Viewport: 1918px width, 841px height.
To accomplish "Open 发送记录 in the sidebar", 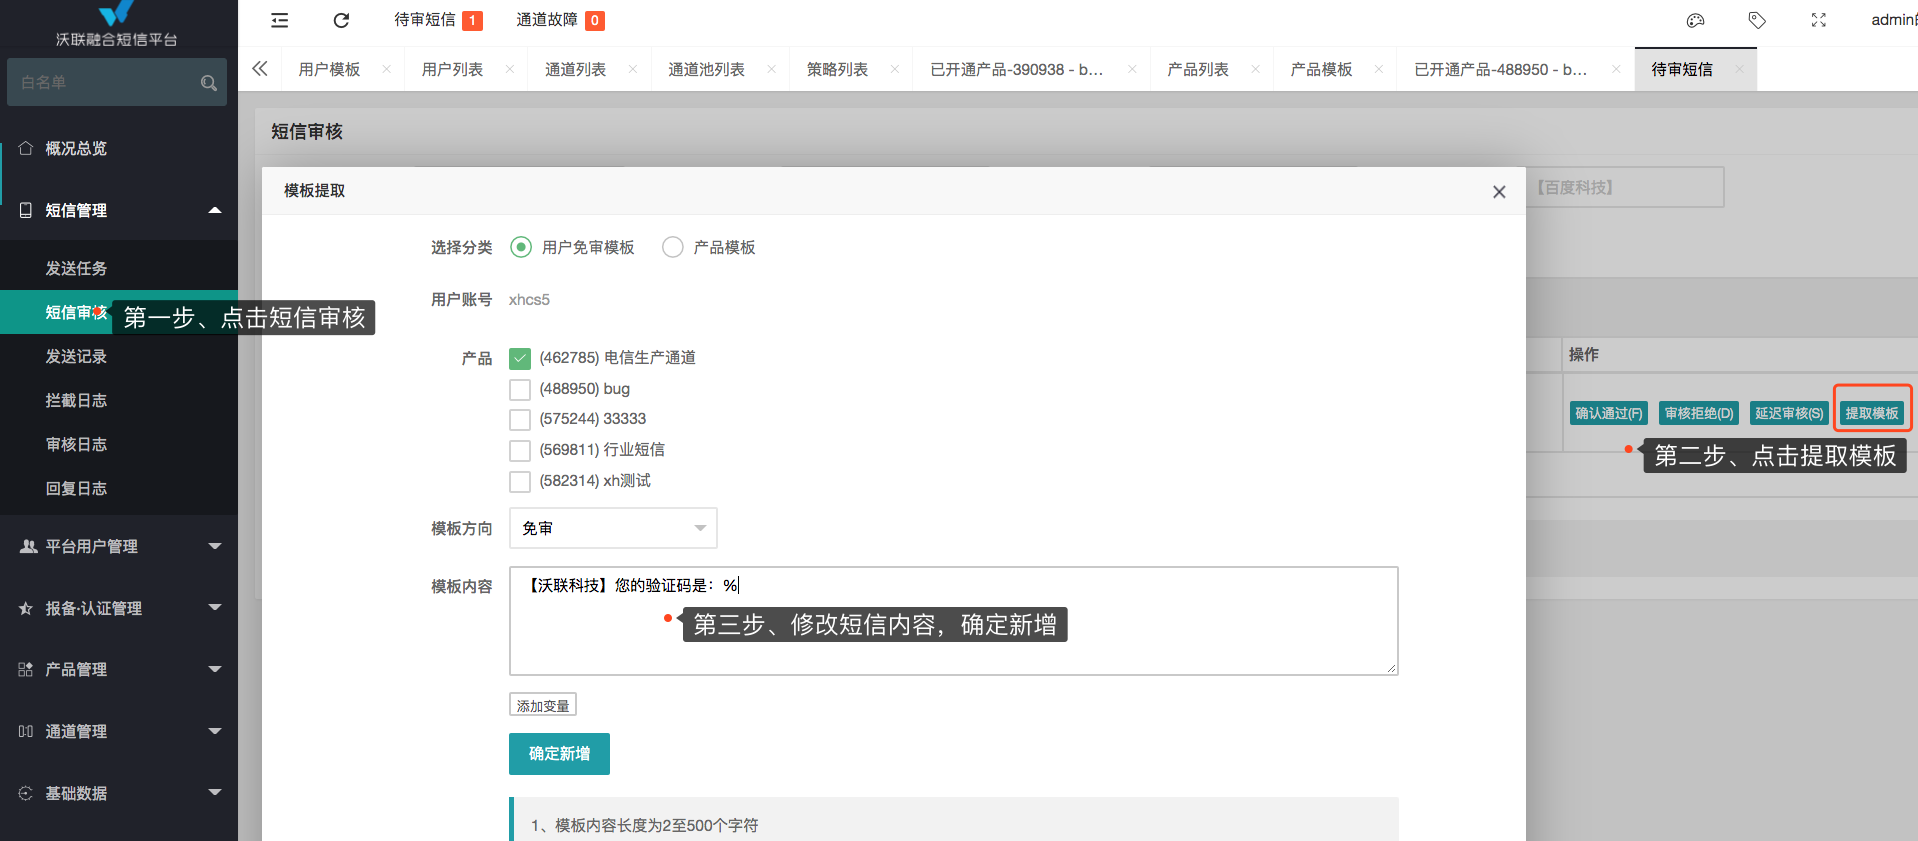I will point(119,356).
